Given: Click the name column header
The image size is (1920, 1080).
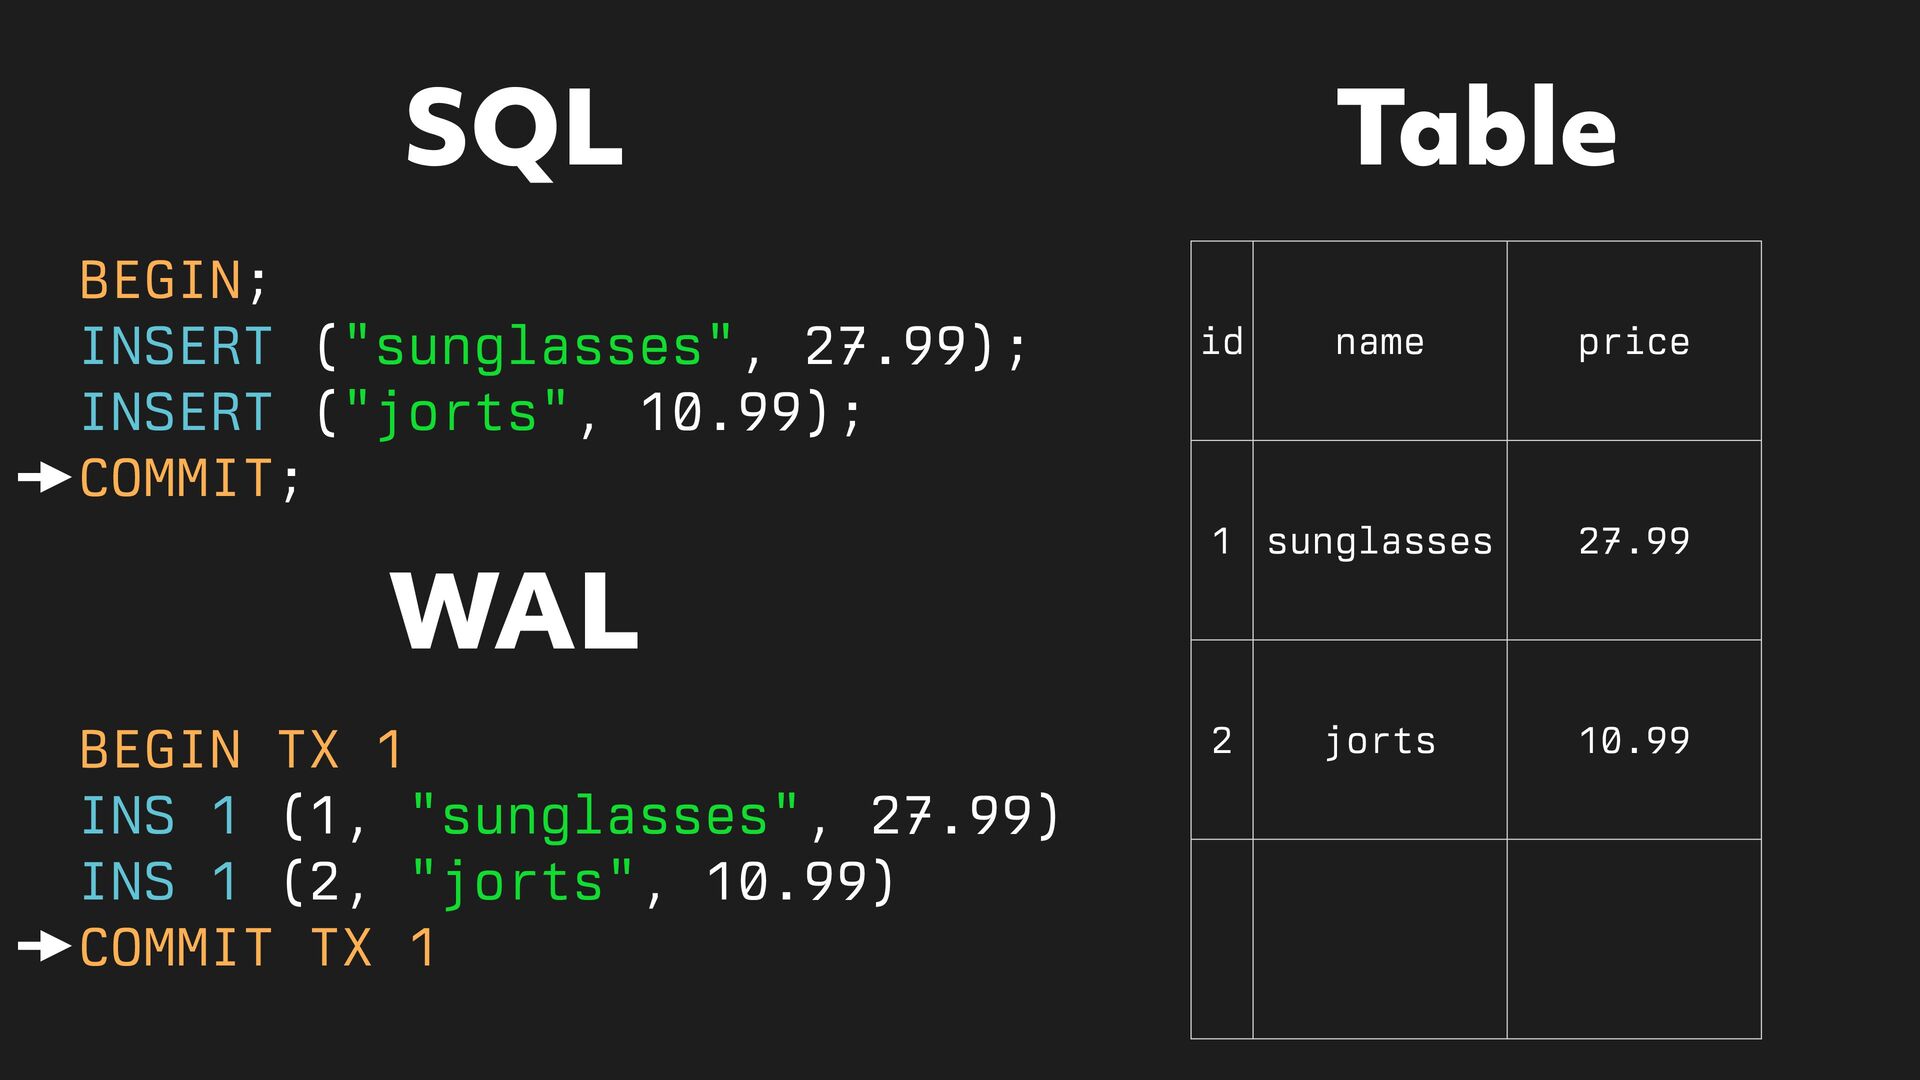Looking at the screenshot, I should (1379, 342).
